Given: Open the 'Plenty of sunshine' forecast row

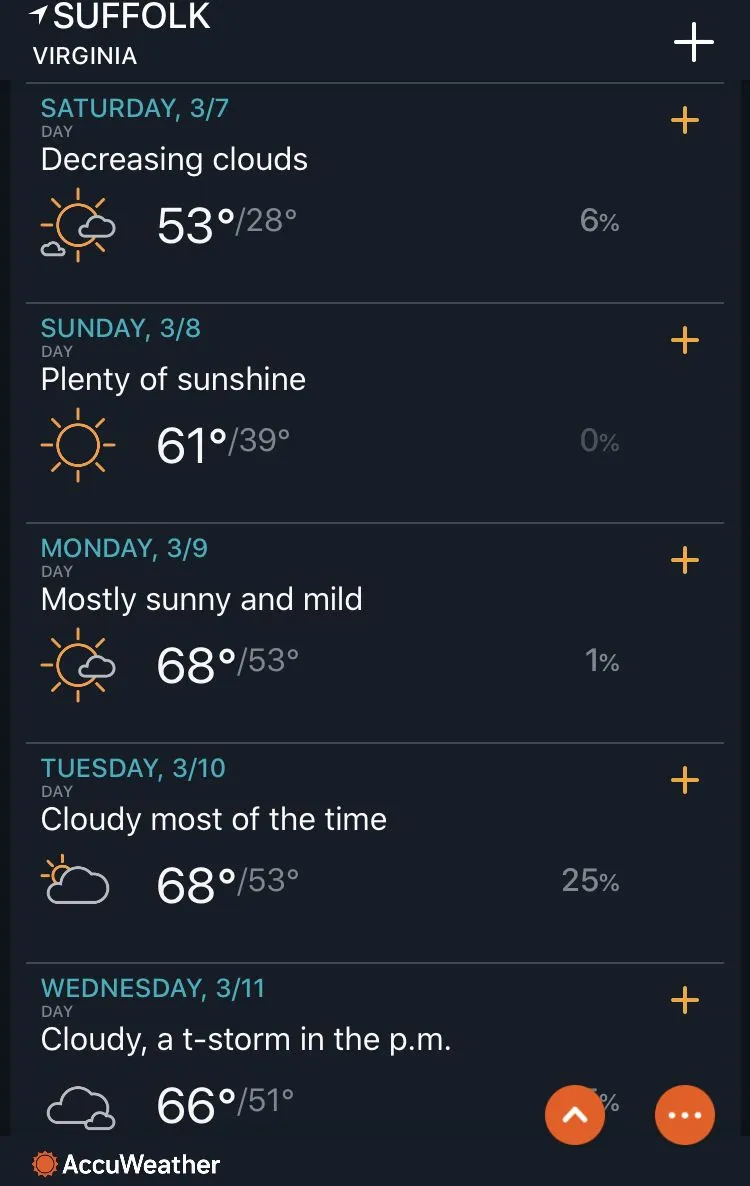Looking at the screenshot, I should [173, 380].
